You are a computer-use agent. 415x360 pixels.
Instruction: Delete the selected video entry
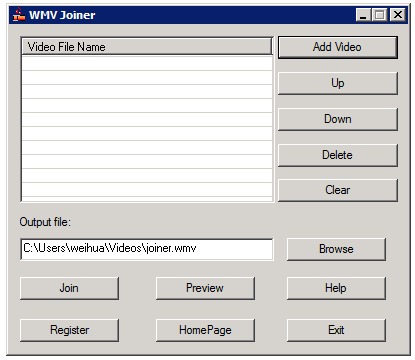(338, 155)
